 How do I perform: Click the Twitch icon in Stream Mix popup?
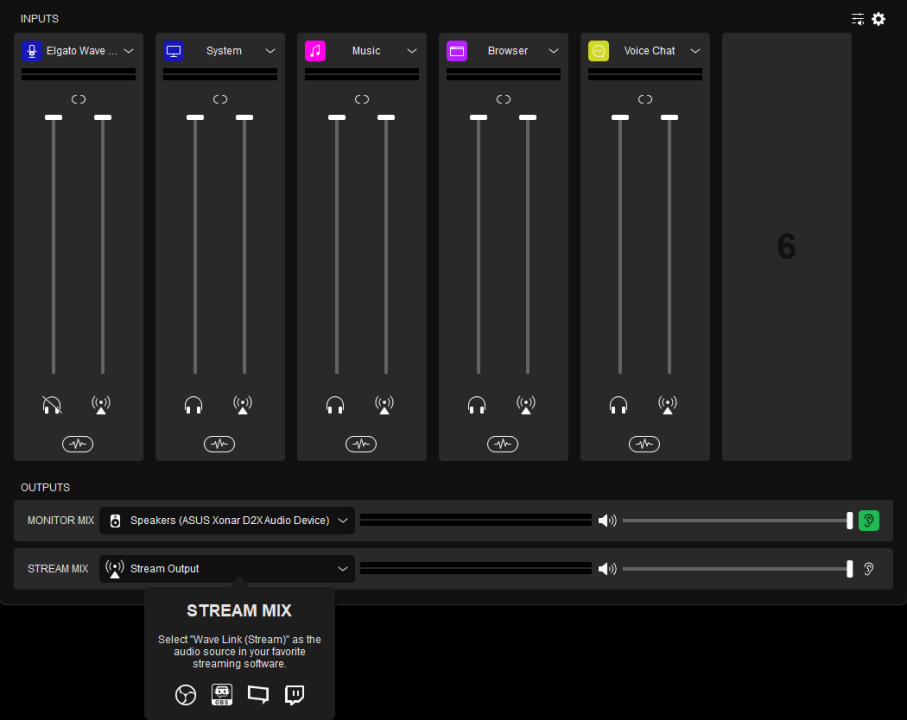point(294,694)
